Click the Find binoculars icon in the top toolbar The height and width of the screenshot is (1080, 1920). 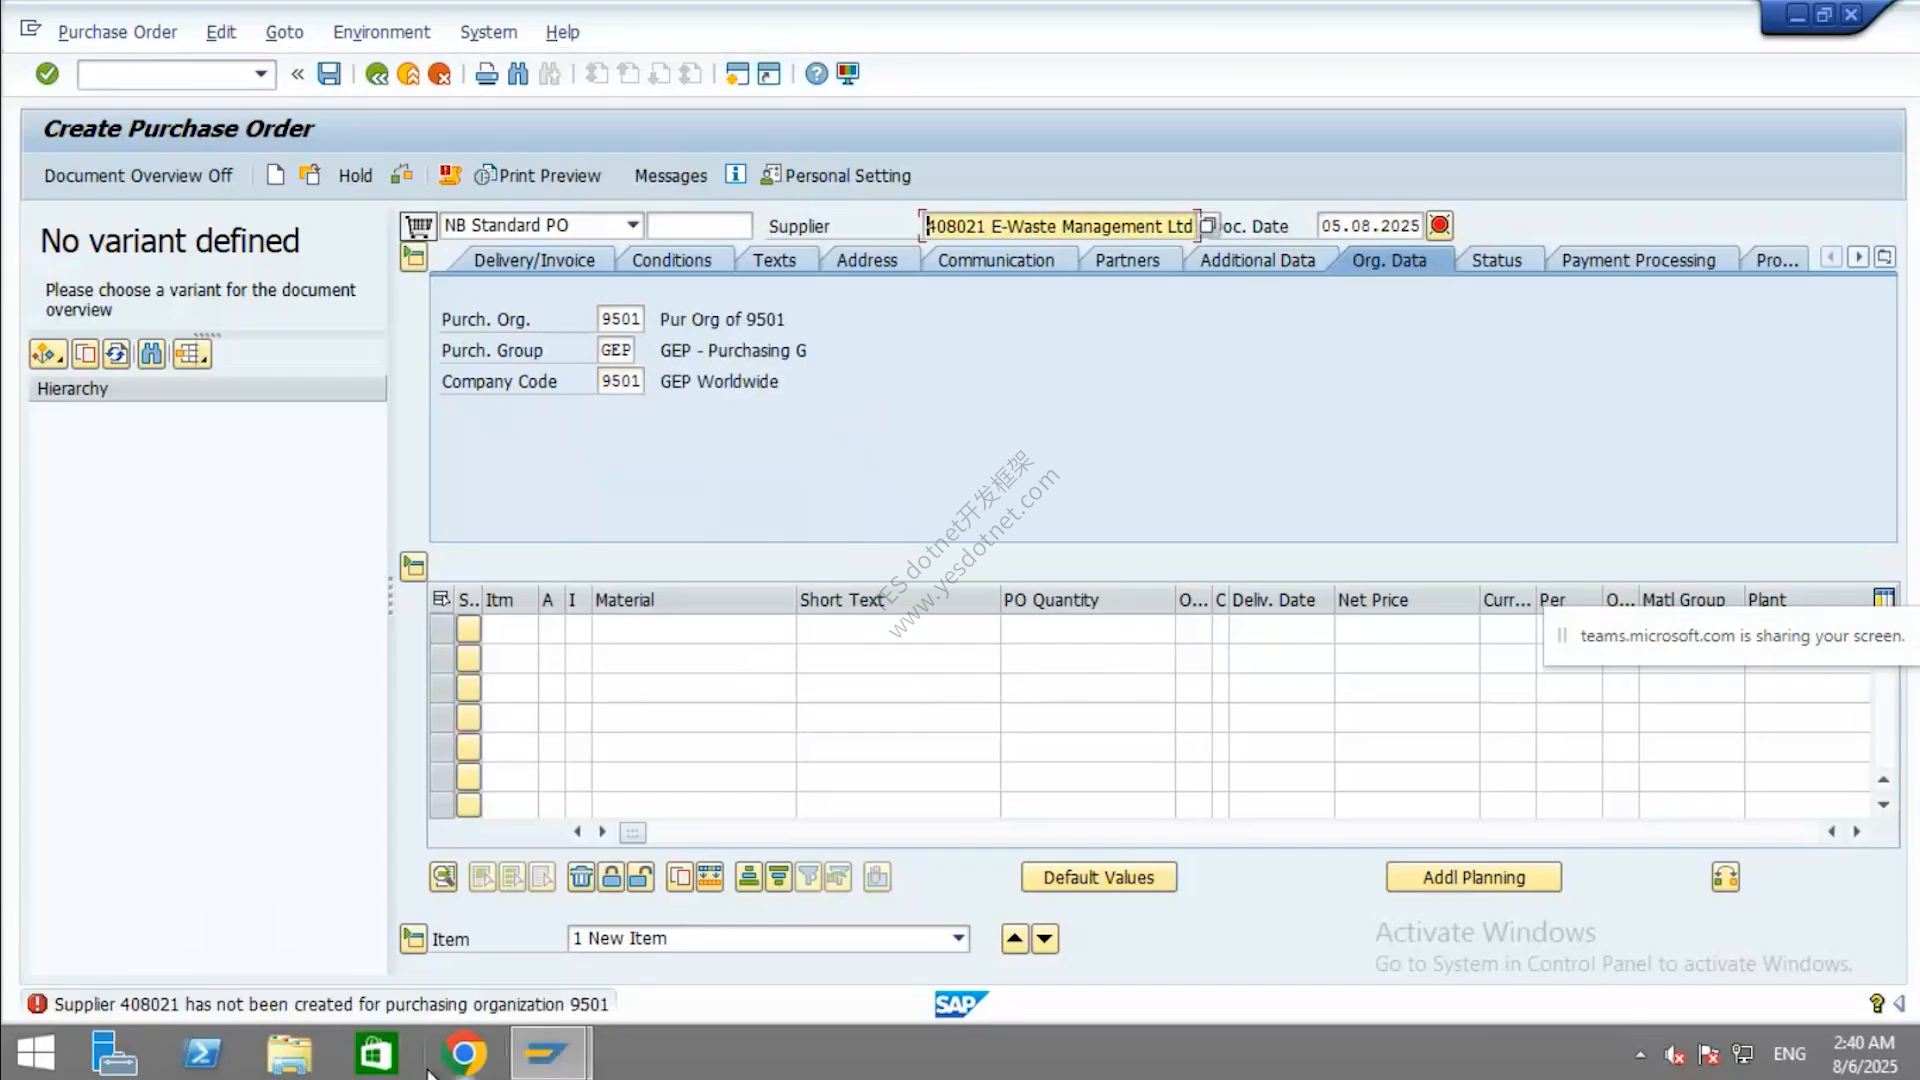[518, 74]
